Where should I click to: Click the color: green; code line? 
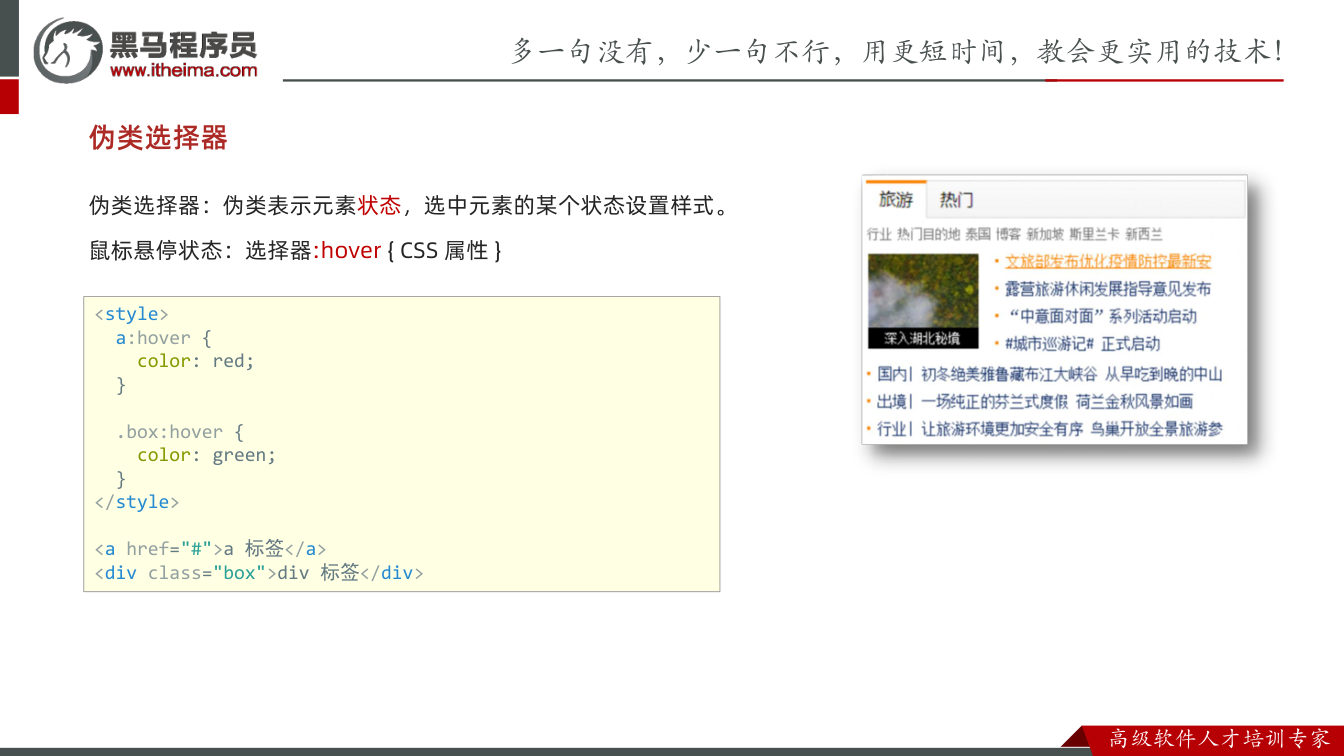207,455
